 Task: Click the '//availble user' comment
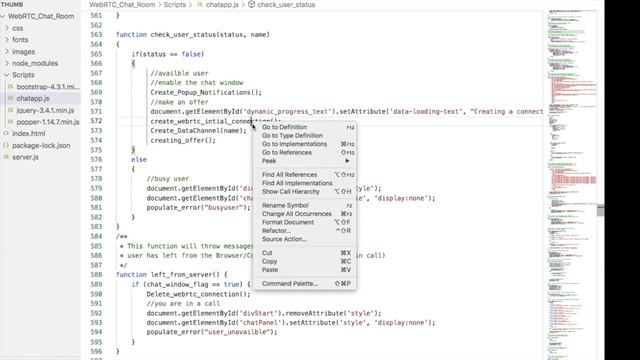coord(179,73)
